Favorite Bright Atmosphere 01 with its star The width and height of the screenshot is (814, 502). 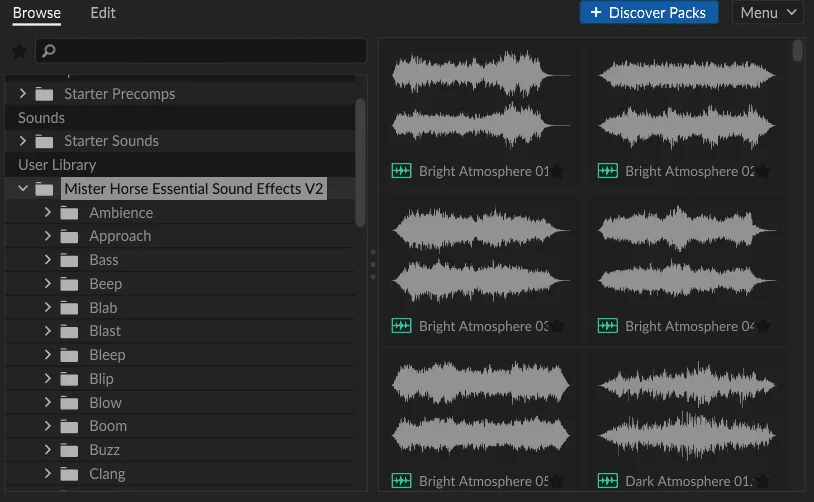[557, 171]
